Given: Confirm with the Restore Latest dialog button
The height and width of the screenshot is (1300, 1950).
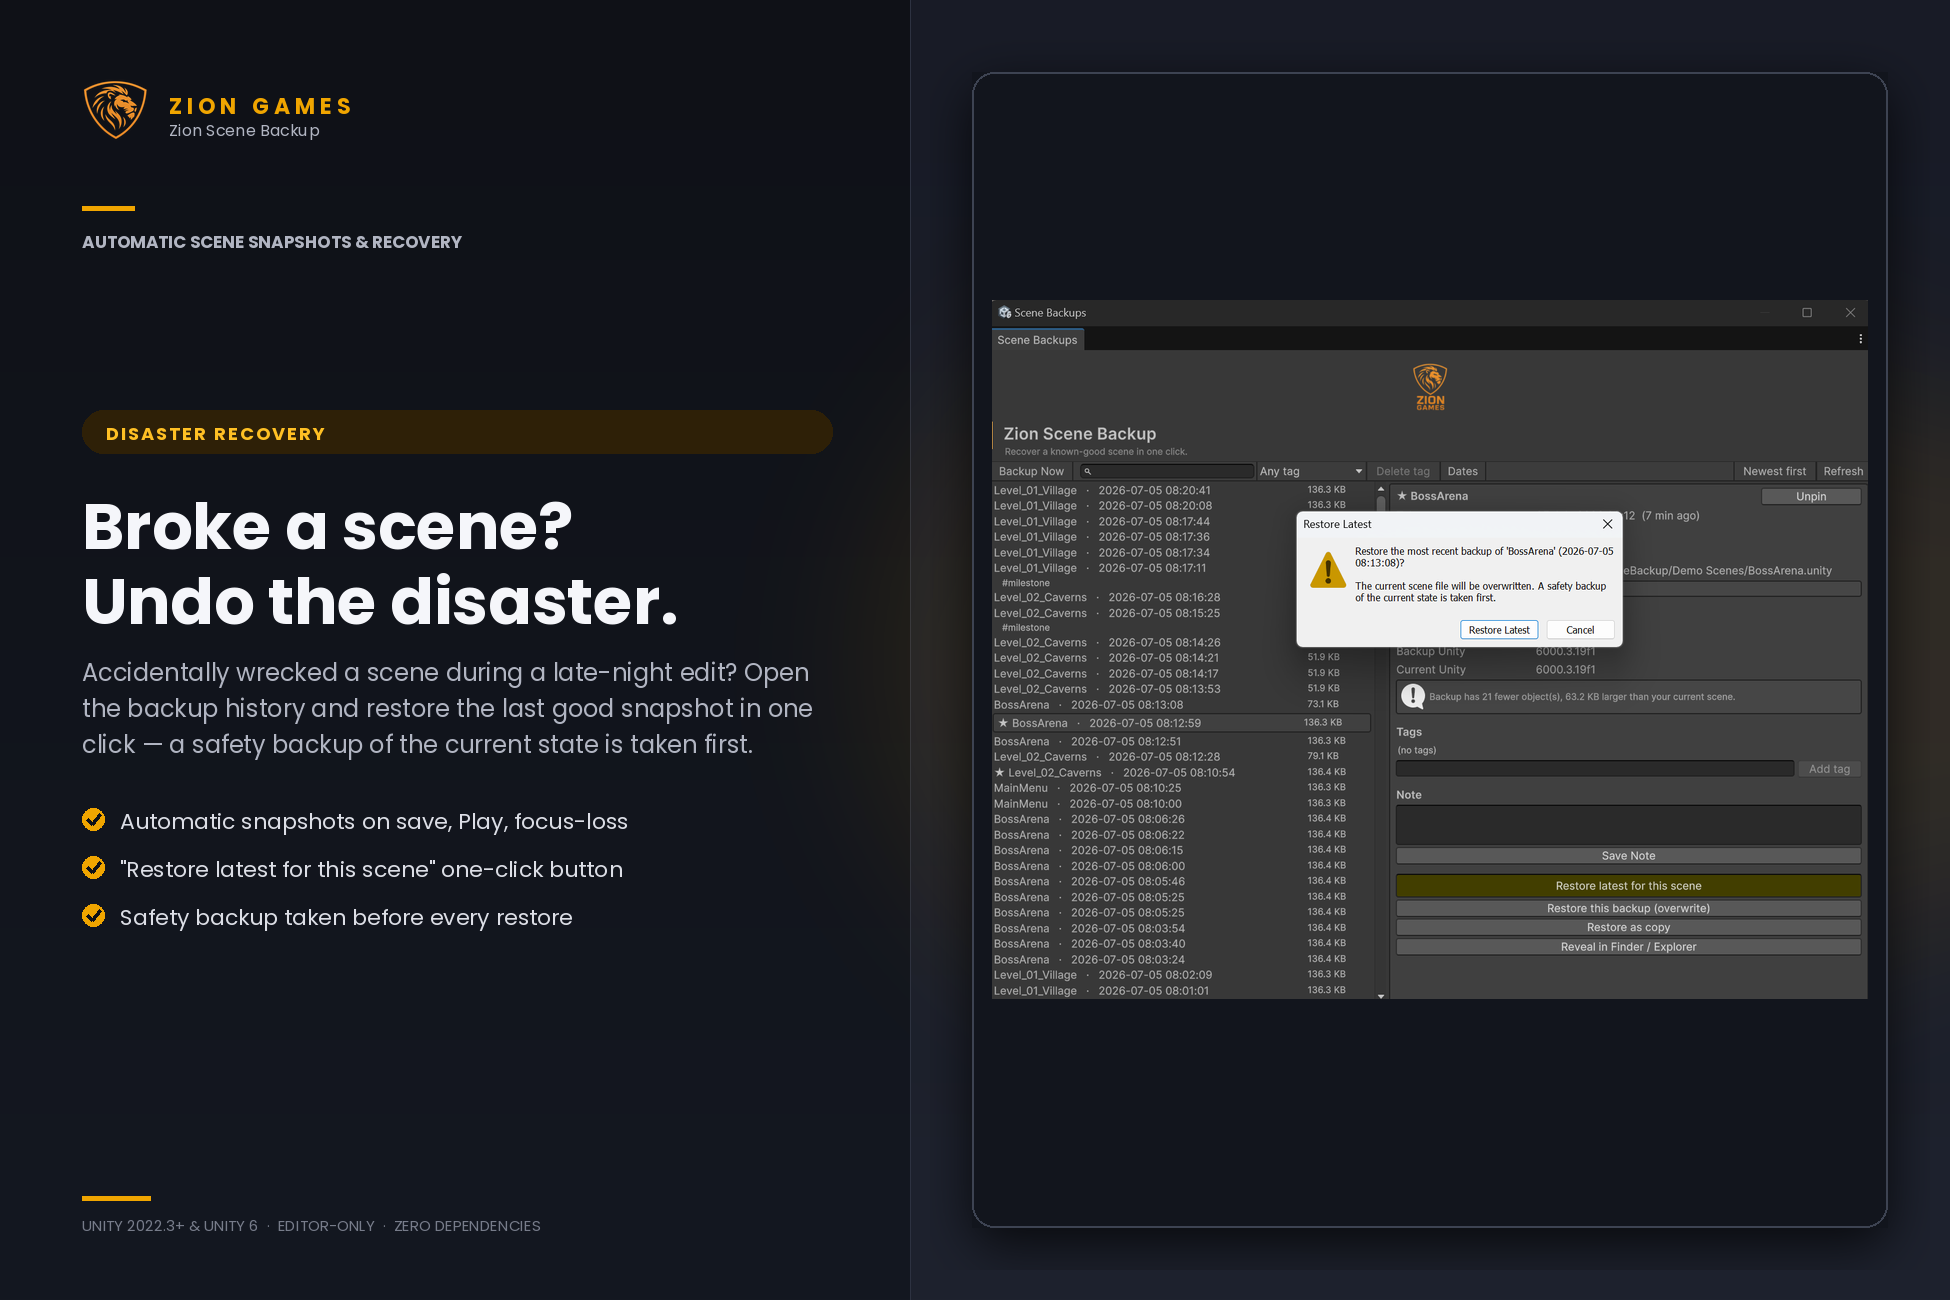Looking at the screenshot, I should (1499, 630).
